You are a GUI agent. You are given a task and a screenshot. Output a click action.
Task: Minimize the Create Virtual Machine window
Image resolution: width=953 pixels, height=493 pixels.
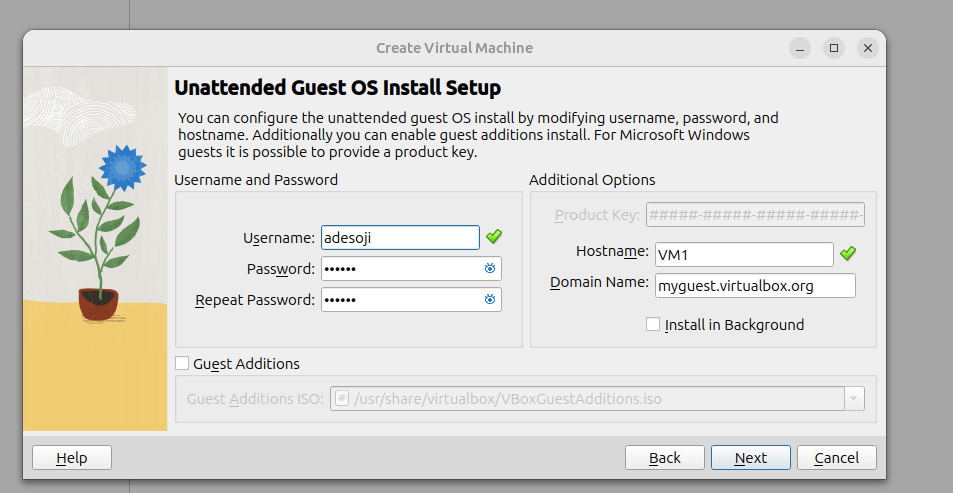(x=800, y=47)
